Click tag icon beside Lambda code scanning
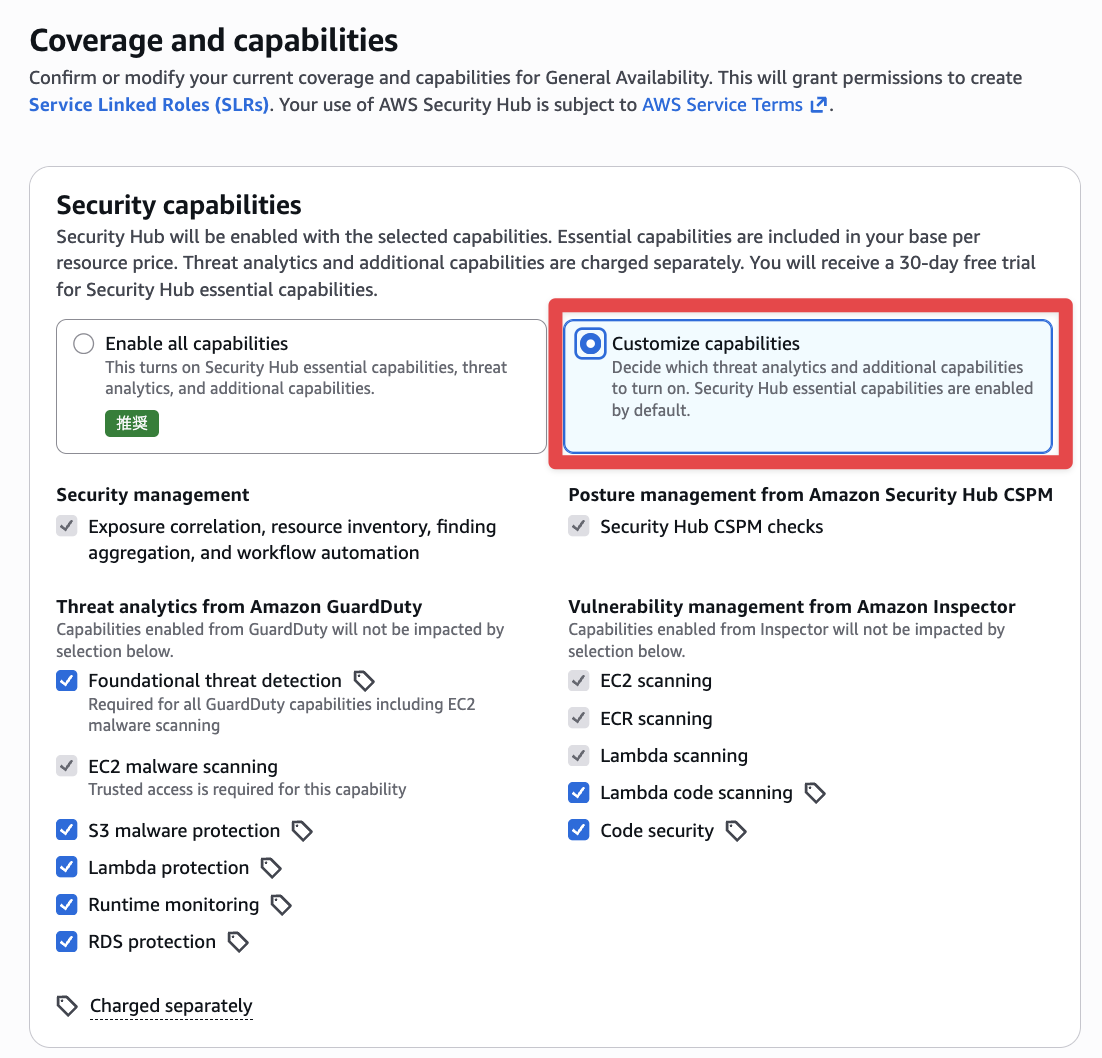1102x1058 pixels. pyautogui.click(x=816, y=793)
